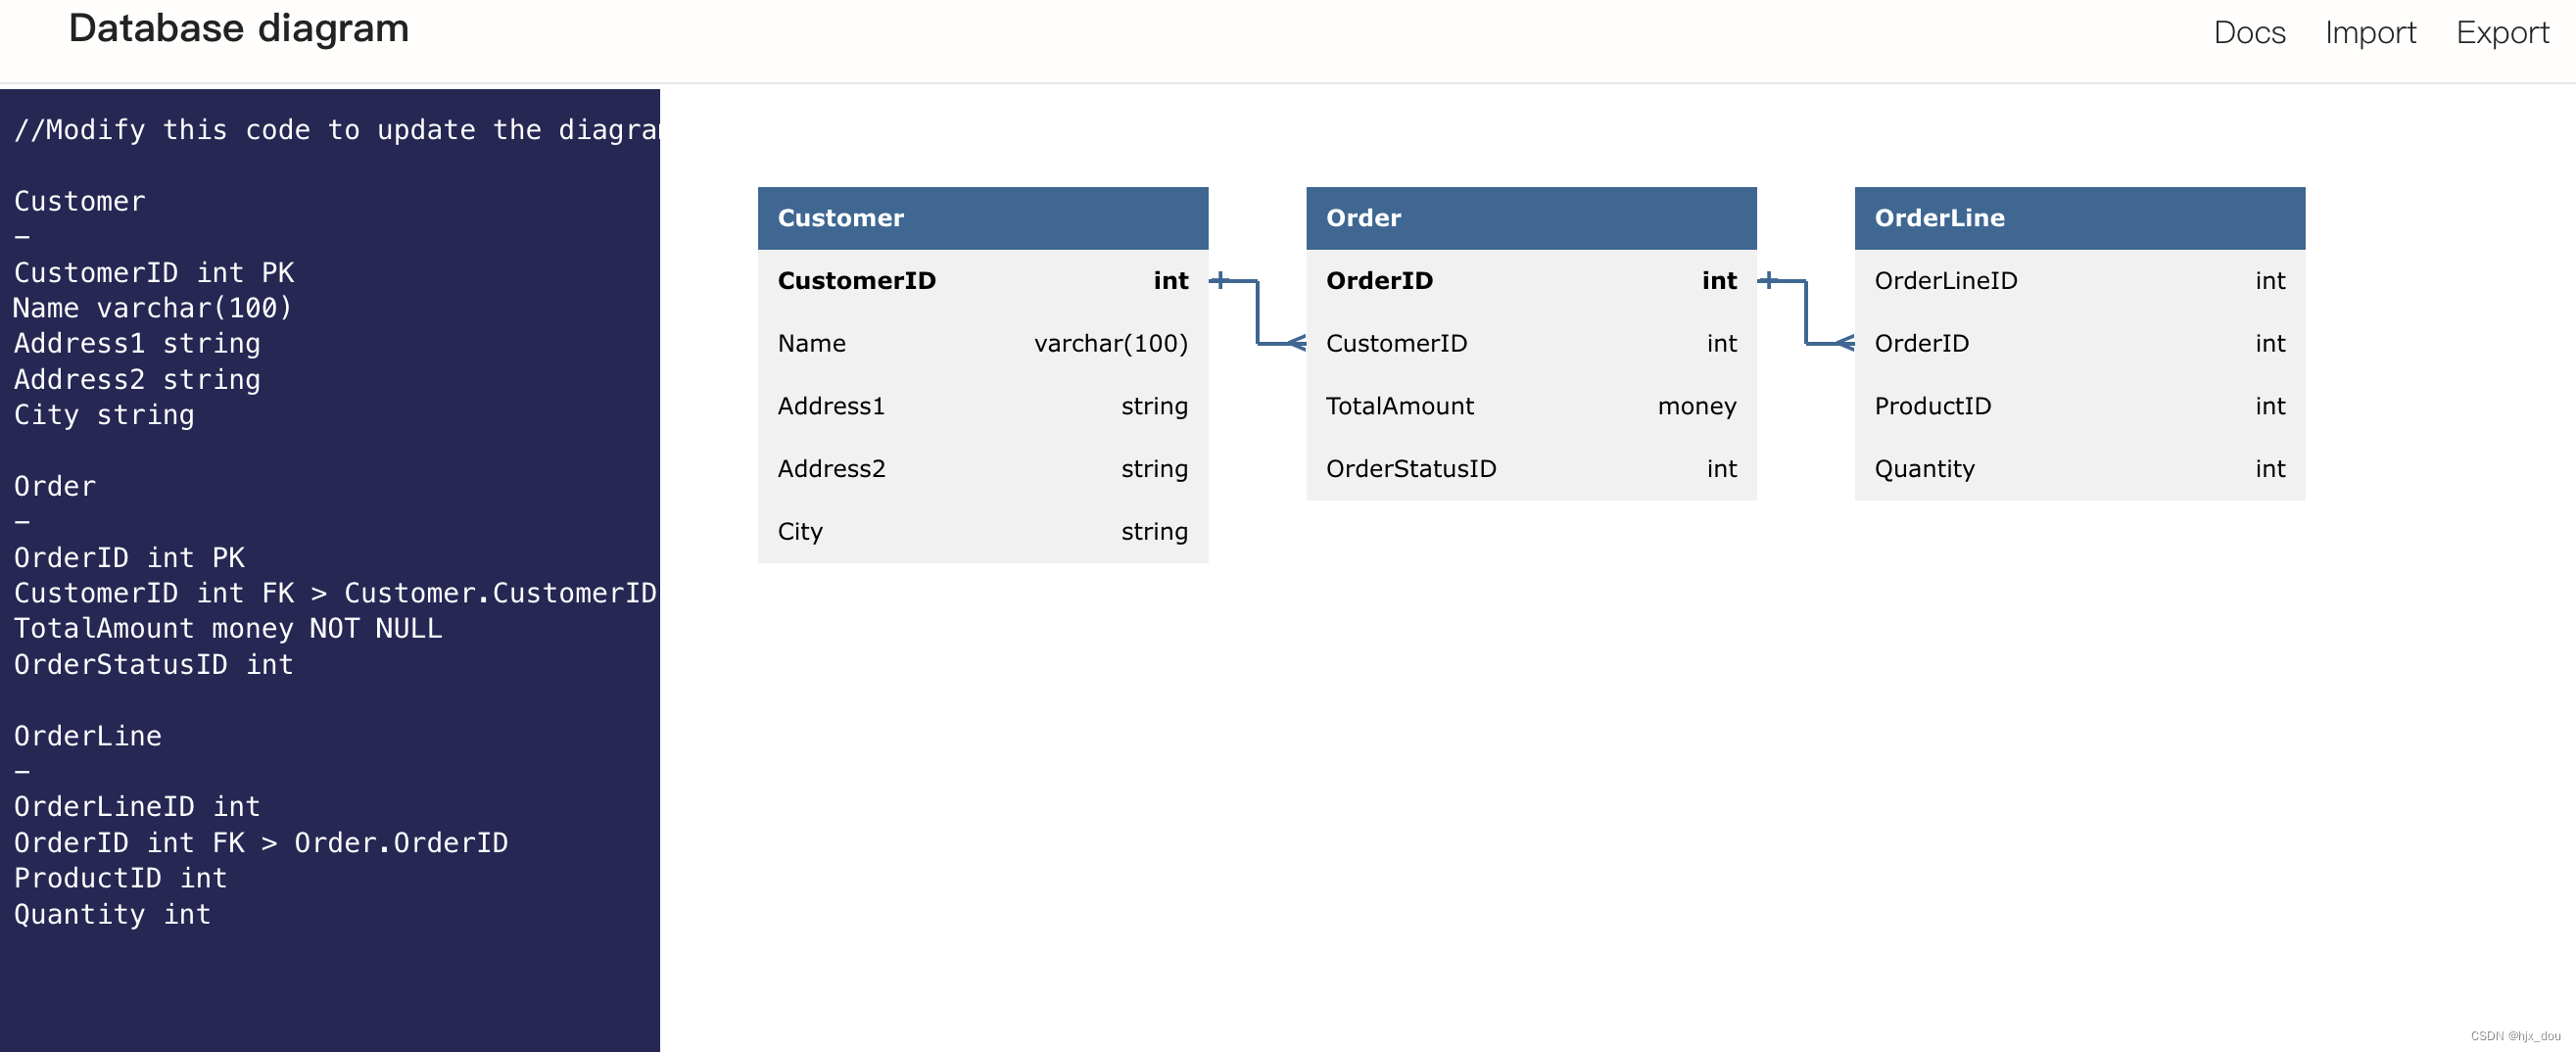Click the 'OrderLine' table name in code editor
The image size is (2576, 1052).
88,737
